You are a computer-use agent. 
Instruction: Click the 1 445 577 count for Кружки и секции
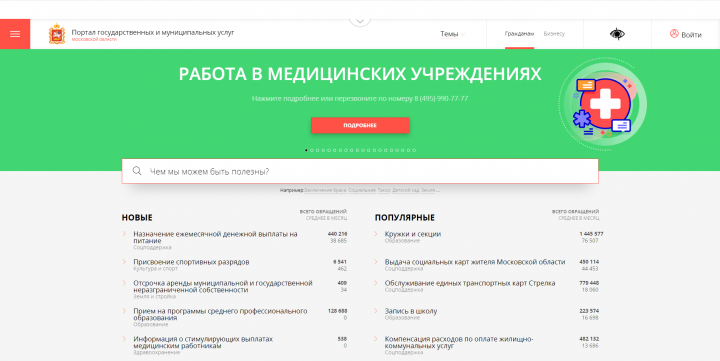point(591,234)
